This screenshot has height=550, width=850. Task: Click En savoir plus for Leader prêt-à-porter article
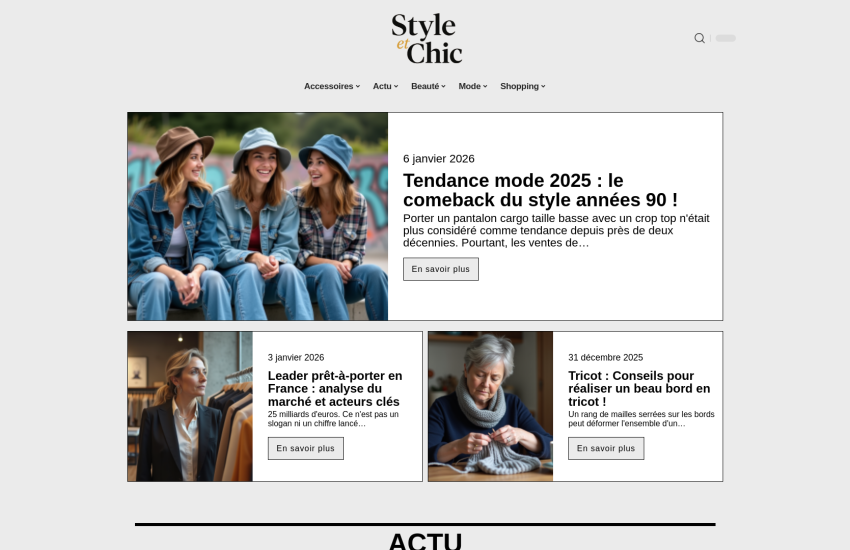tap(305, 448)
